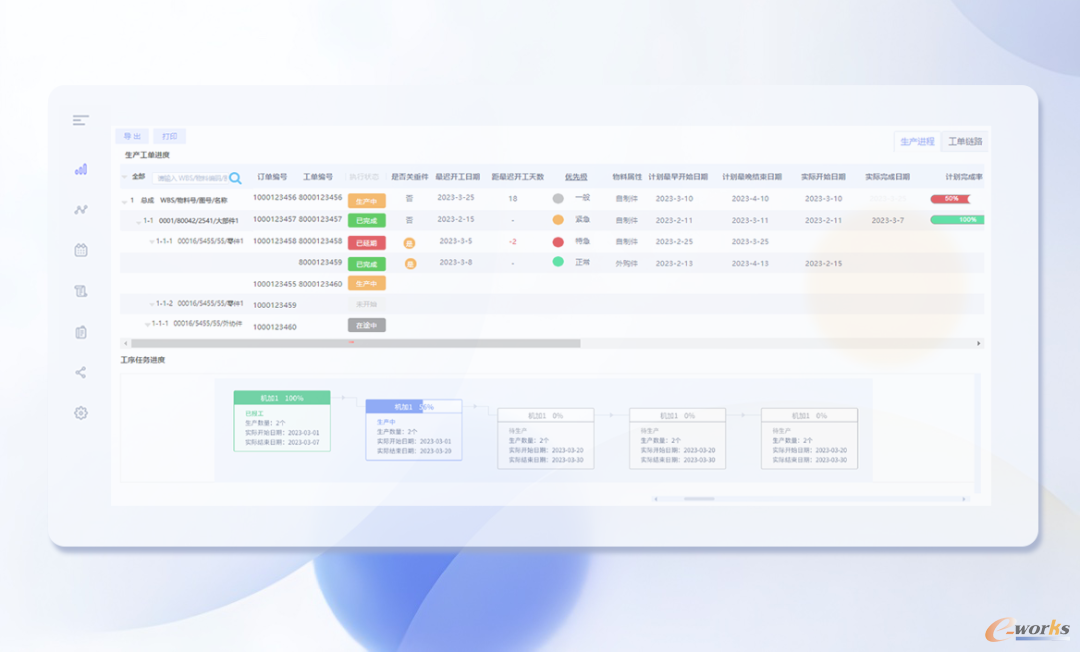The width and height of the screenshot is (1080, 652).
Task: Switch to the 工单链路 tab
Action: [965, 141]
